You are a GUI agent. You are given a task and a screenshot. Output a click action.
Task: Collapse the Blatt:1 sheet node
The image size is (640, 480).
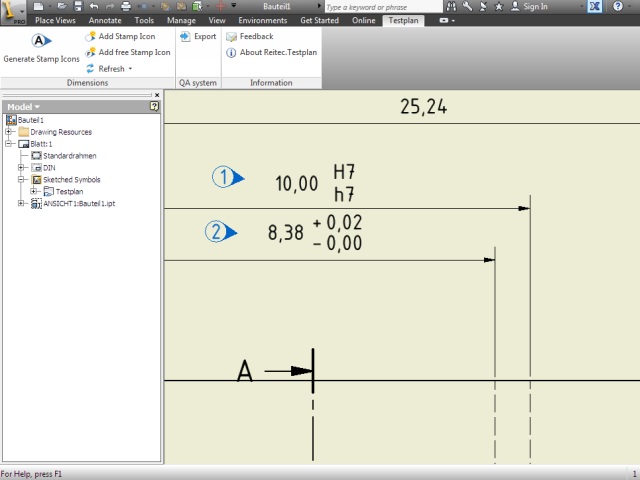tap(9, 144)
